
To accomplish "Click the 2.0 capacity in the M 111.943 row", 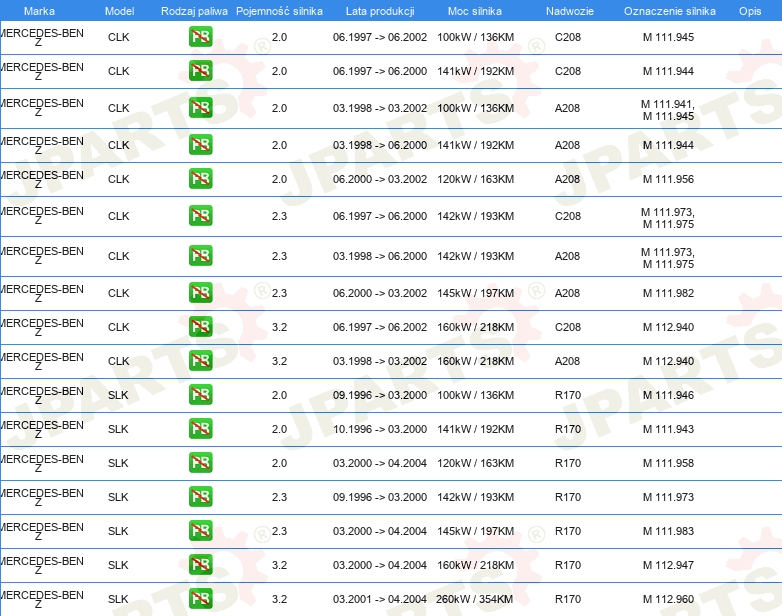I will tap(279, 429).
